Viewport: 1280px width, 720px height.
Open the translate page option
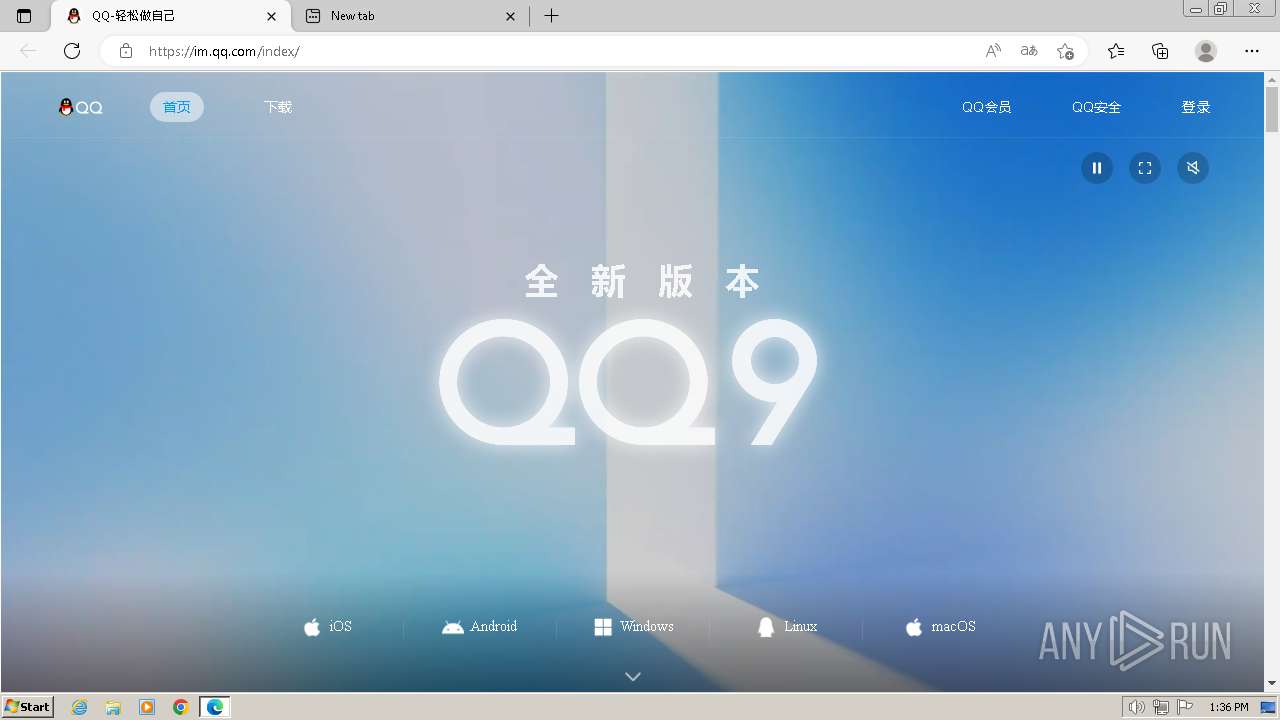tap(1029, 51)
